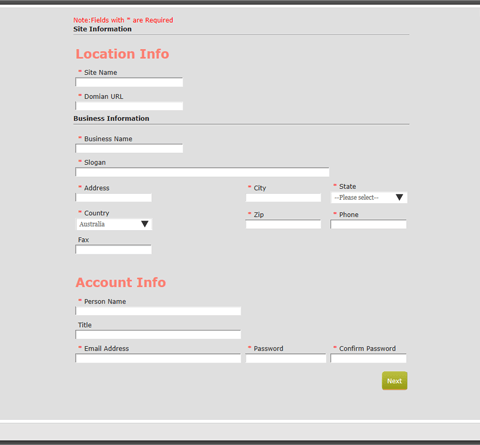Image resolution: width=480 pixels, height=445 pixels.
Task: Open the State dropdown
Action: coord(369,197)
